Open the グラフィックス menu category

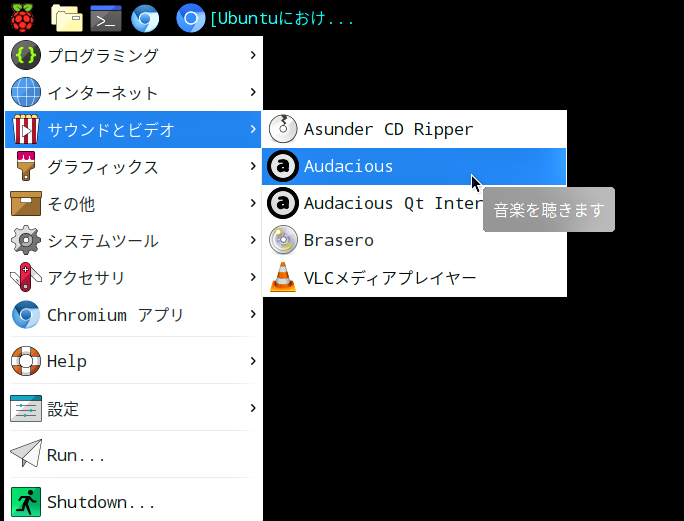[x=133, y=166]
